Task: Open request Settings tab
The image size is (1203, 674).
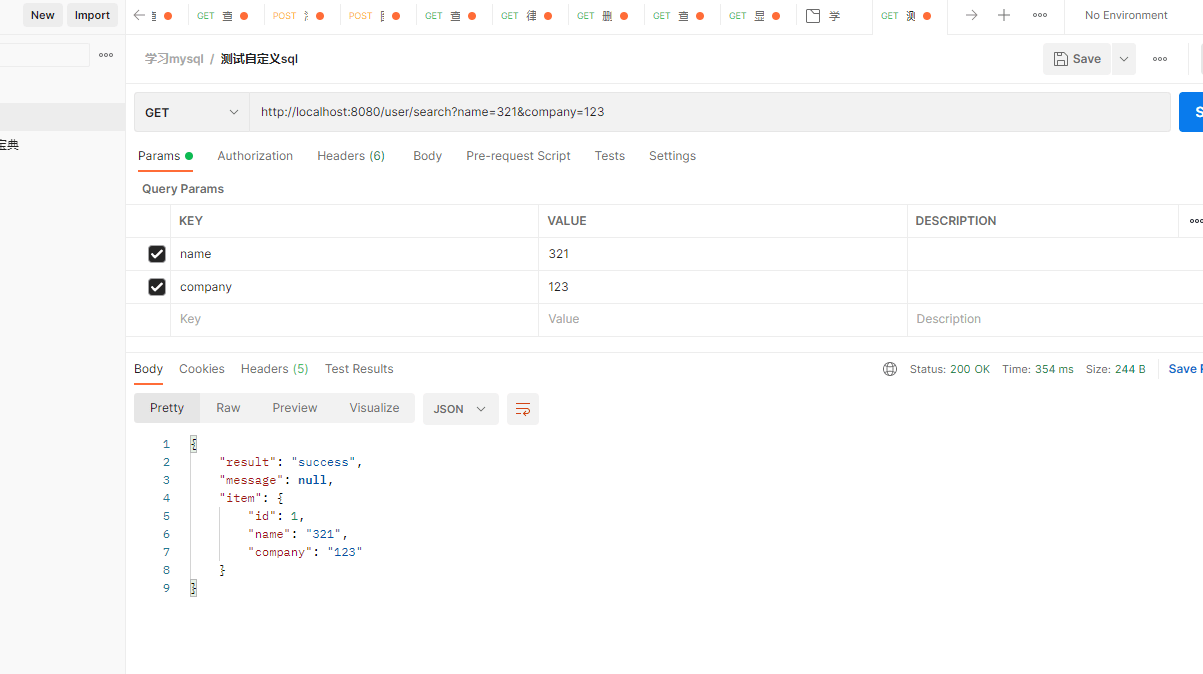Action: point(672,156)
